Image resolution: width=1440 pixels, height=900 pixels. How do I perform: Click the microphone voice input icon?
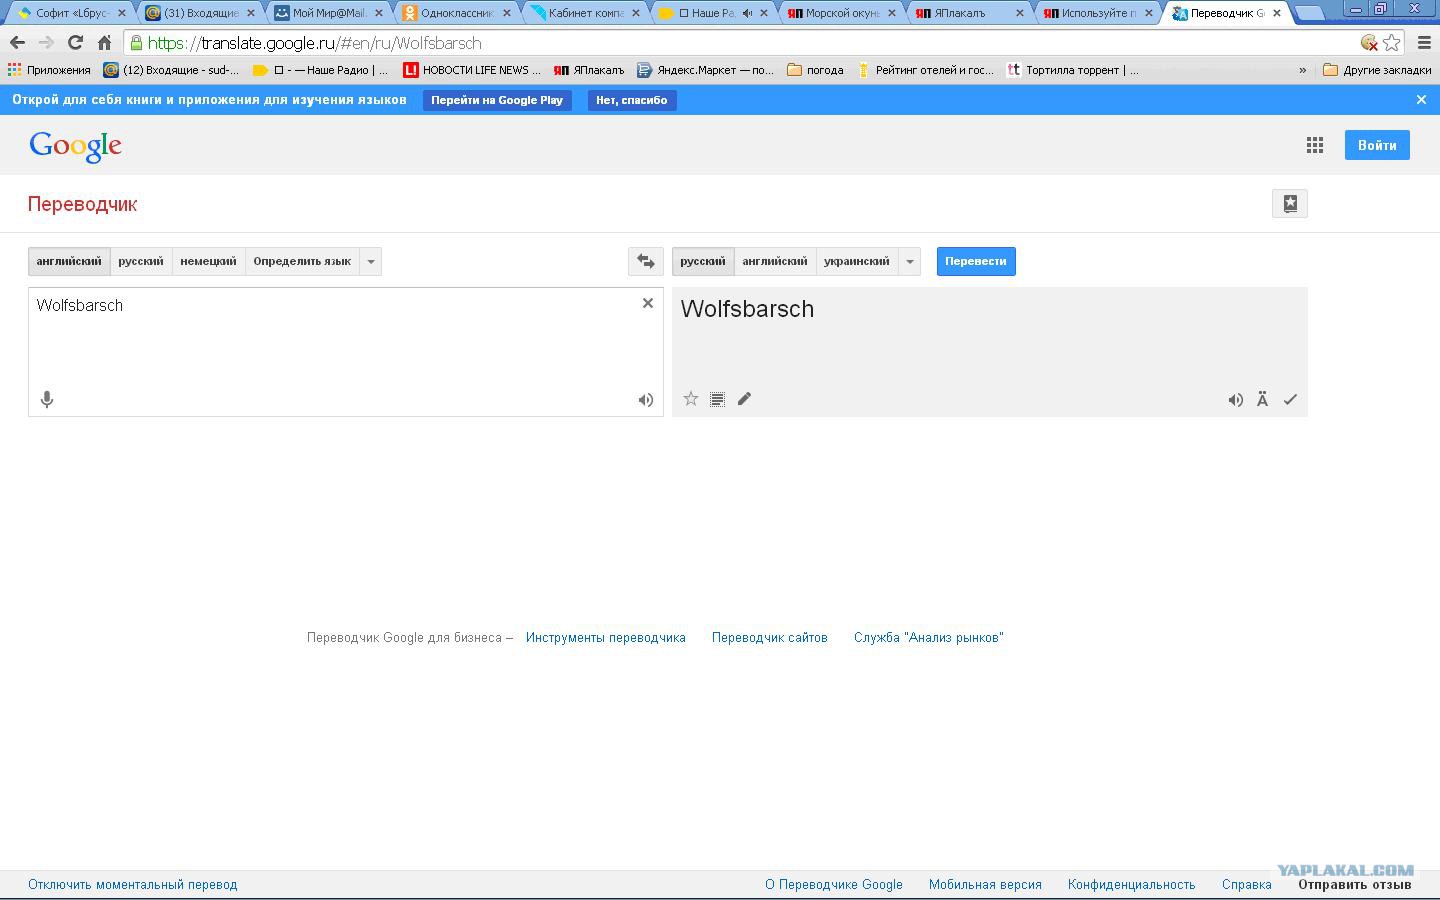tap(46, 400)
